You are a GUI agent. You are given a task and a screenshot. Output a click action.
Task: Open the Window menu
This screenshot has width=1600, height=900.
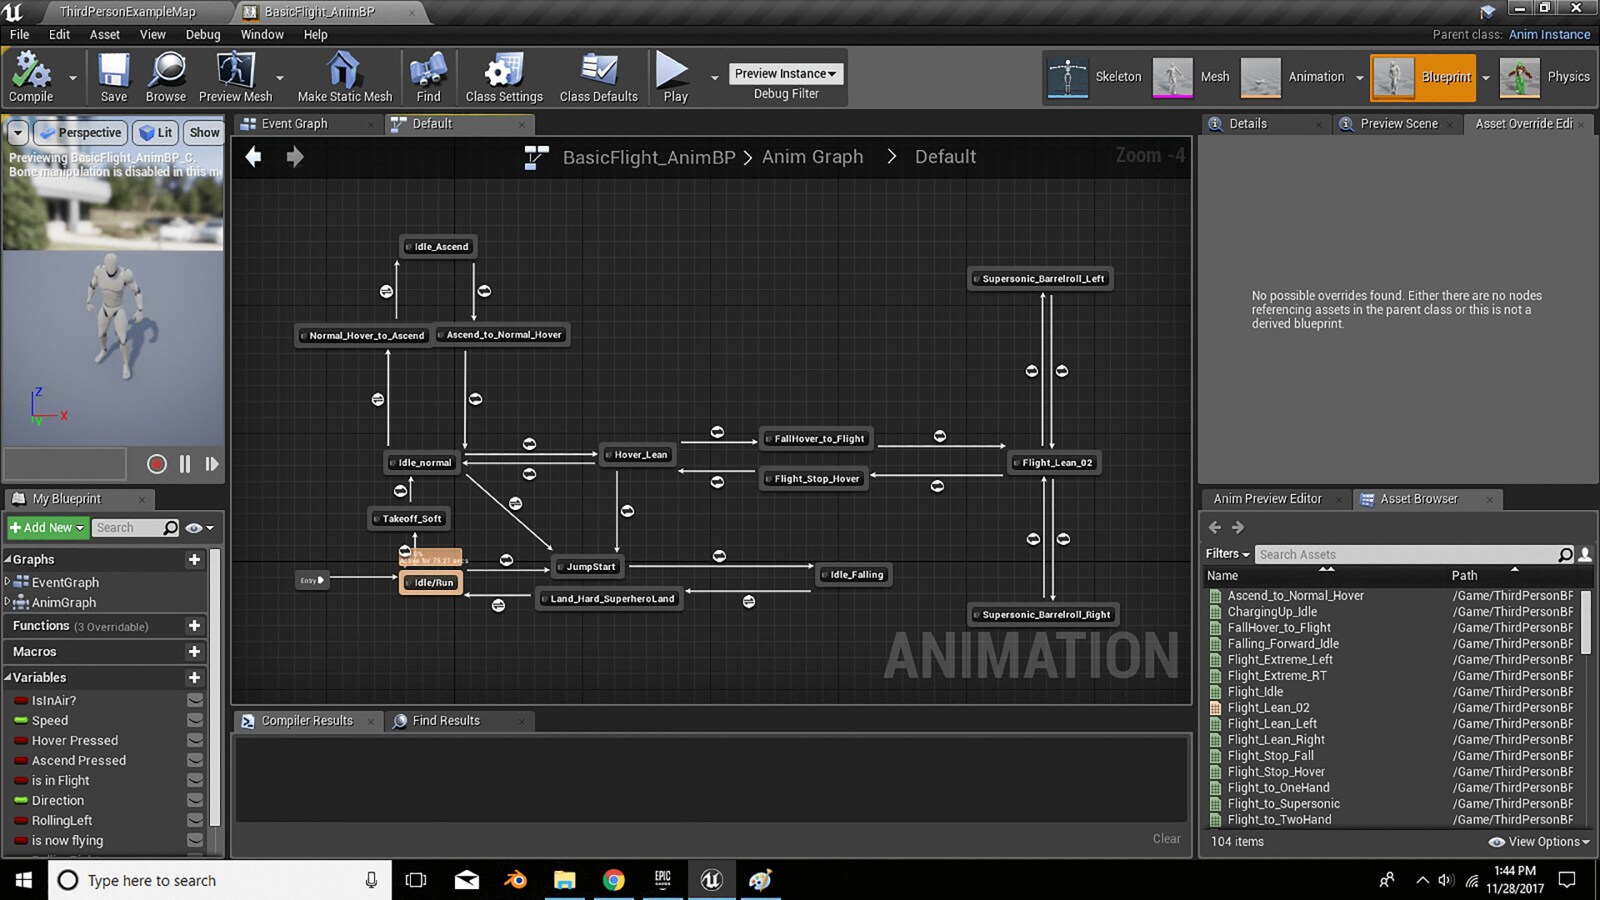click(262, 34)
